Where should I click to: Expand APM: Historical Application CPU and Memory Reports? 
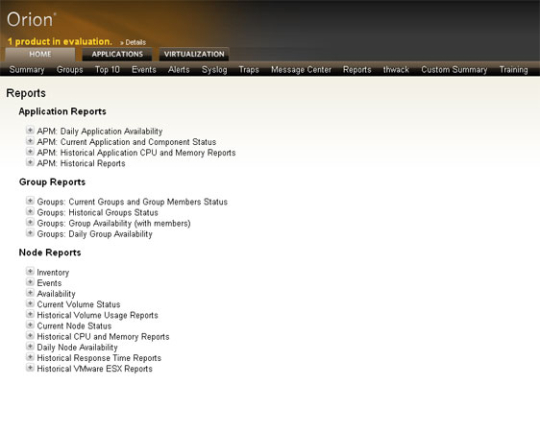[30, 152]
